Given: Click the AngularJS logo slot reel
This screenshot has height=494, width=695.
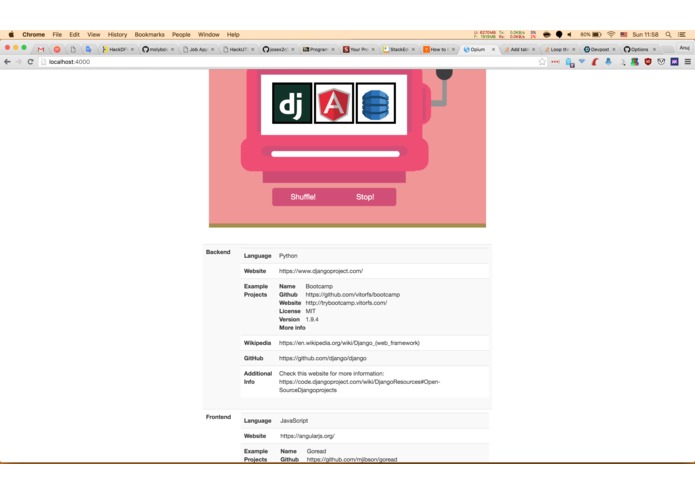Looking at the screenshot, I should click(334, 103).
